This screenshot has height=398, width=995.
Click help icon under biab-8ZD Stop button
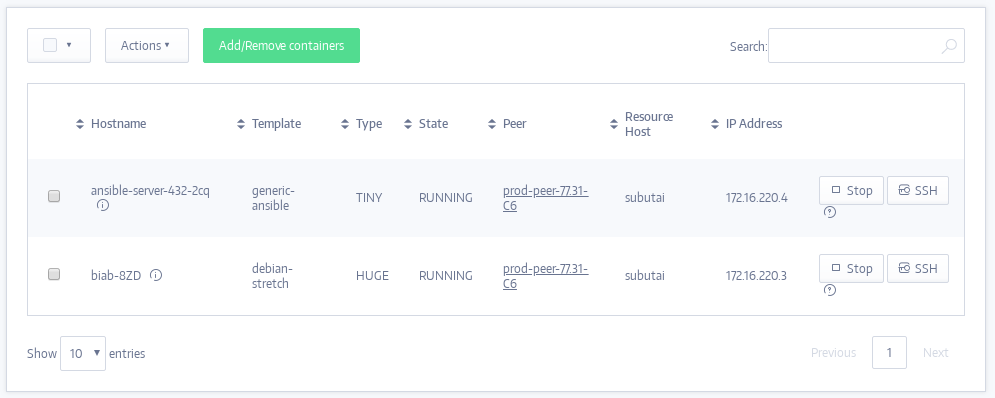(829, 290)
